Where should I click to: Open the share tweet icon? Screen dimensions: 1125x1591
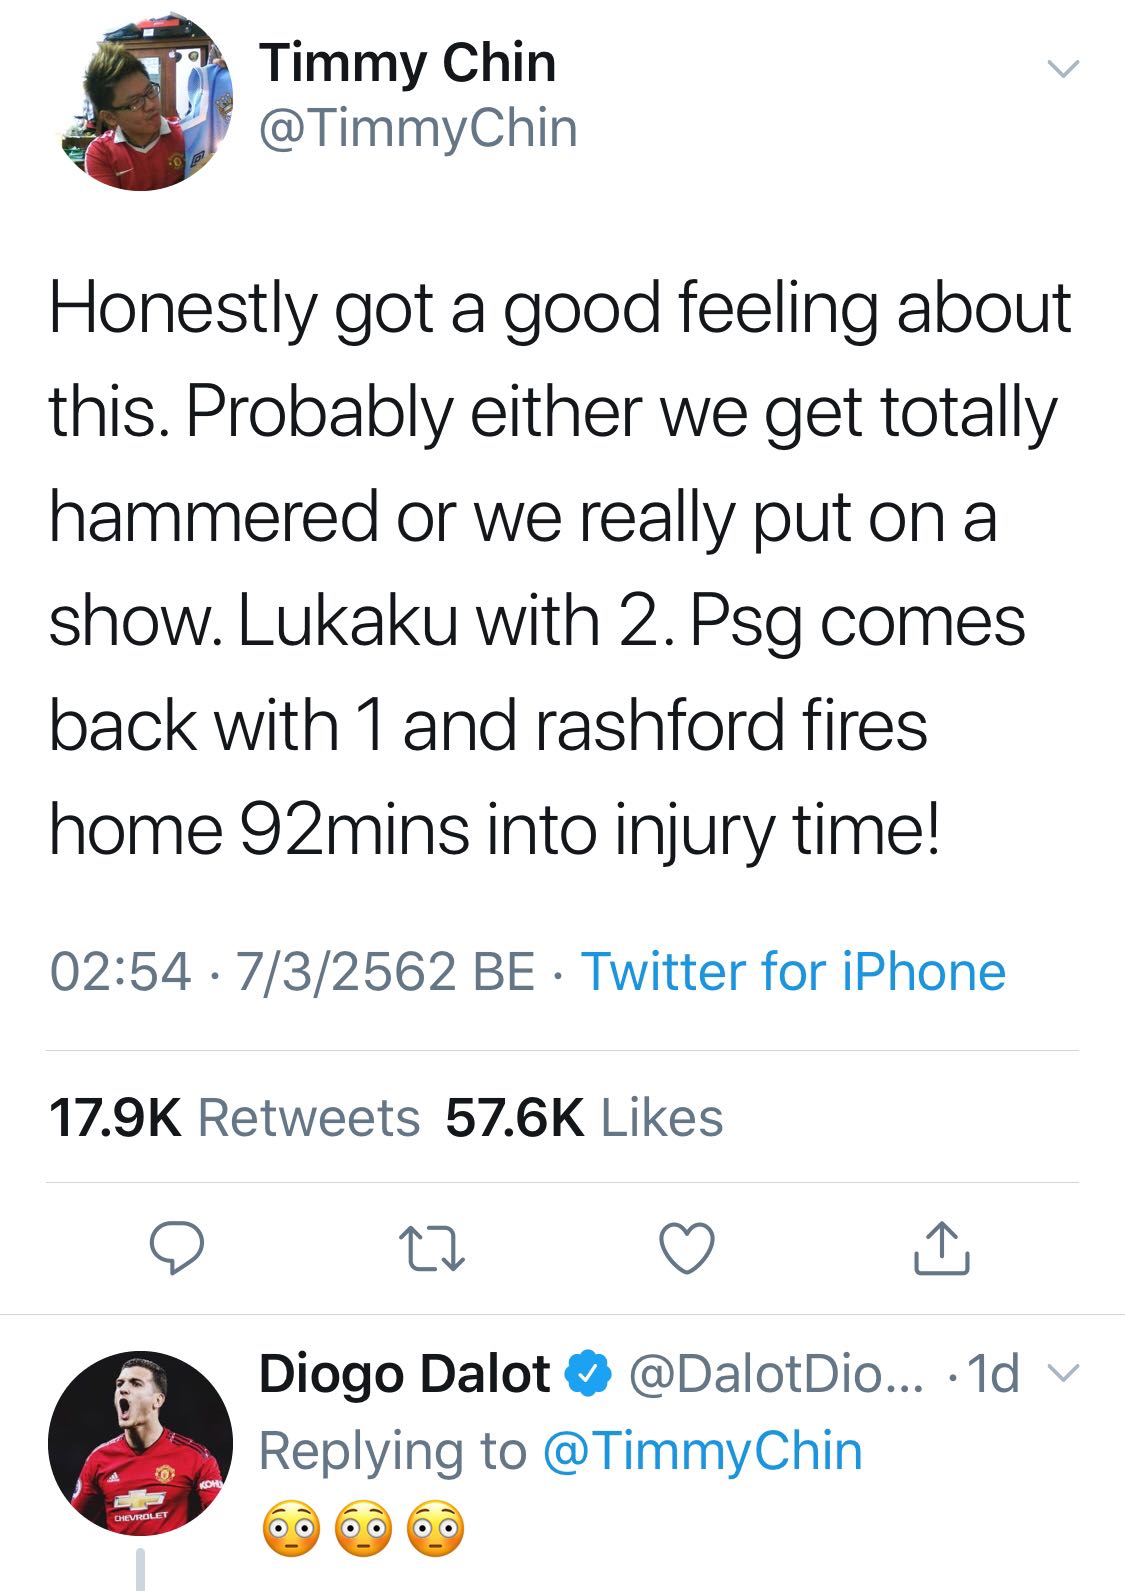[941, 1248]
